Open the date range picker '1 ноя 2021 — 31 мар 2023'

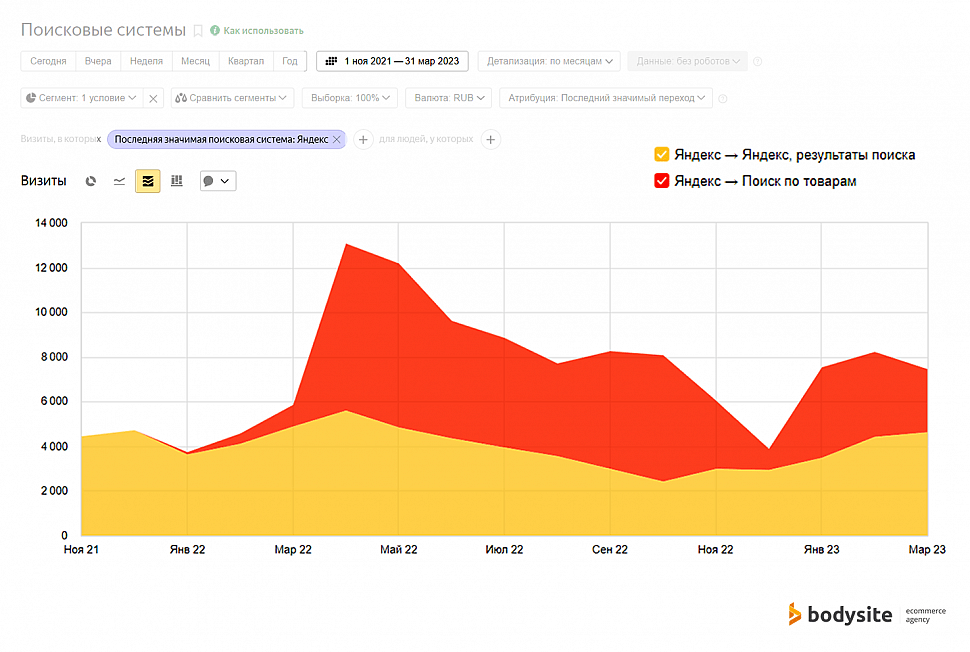click(392, 61)
